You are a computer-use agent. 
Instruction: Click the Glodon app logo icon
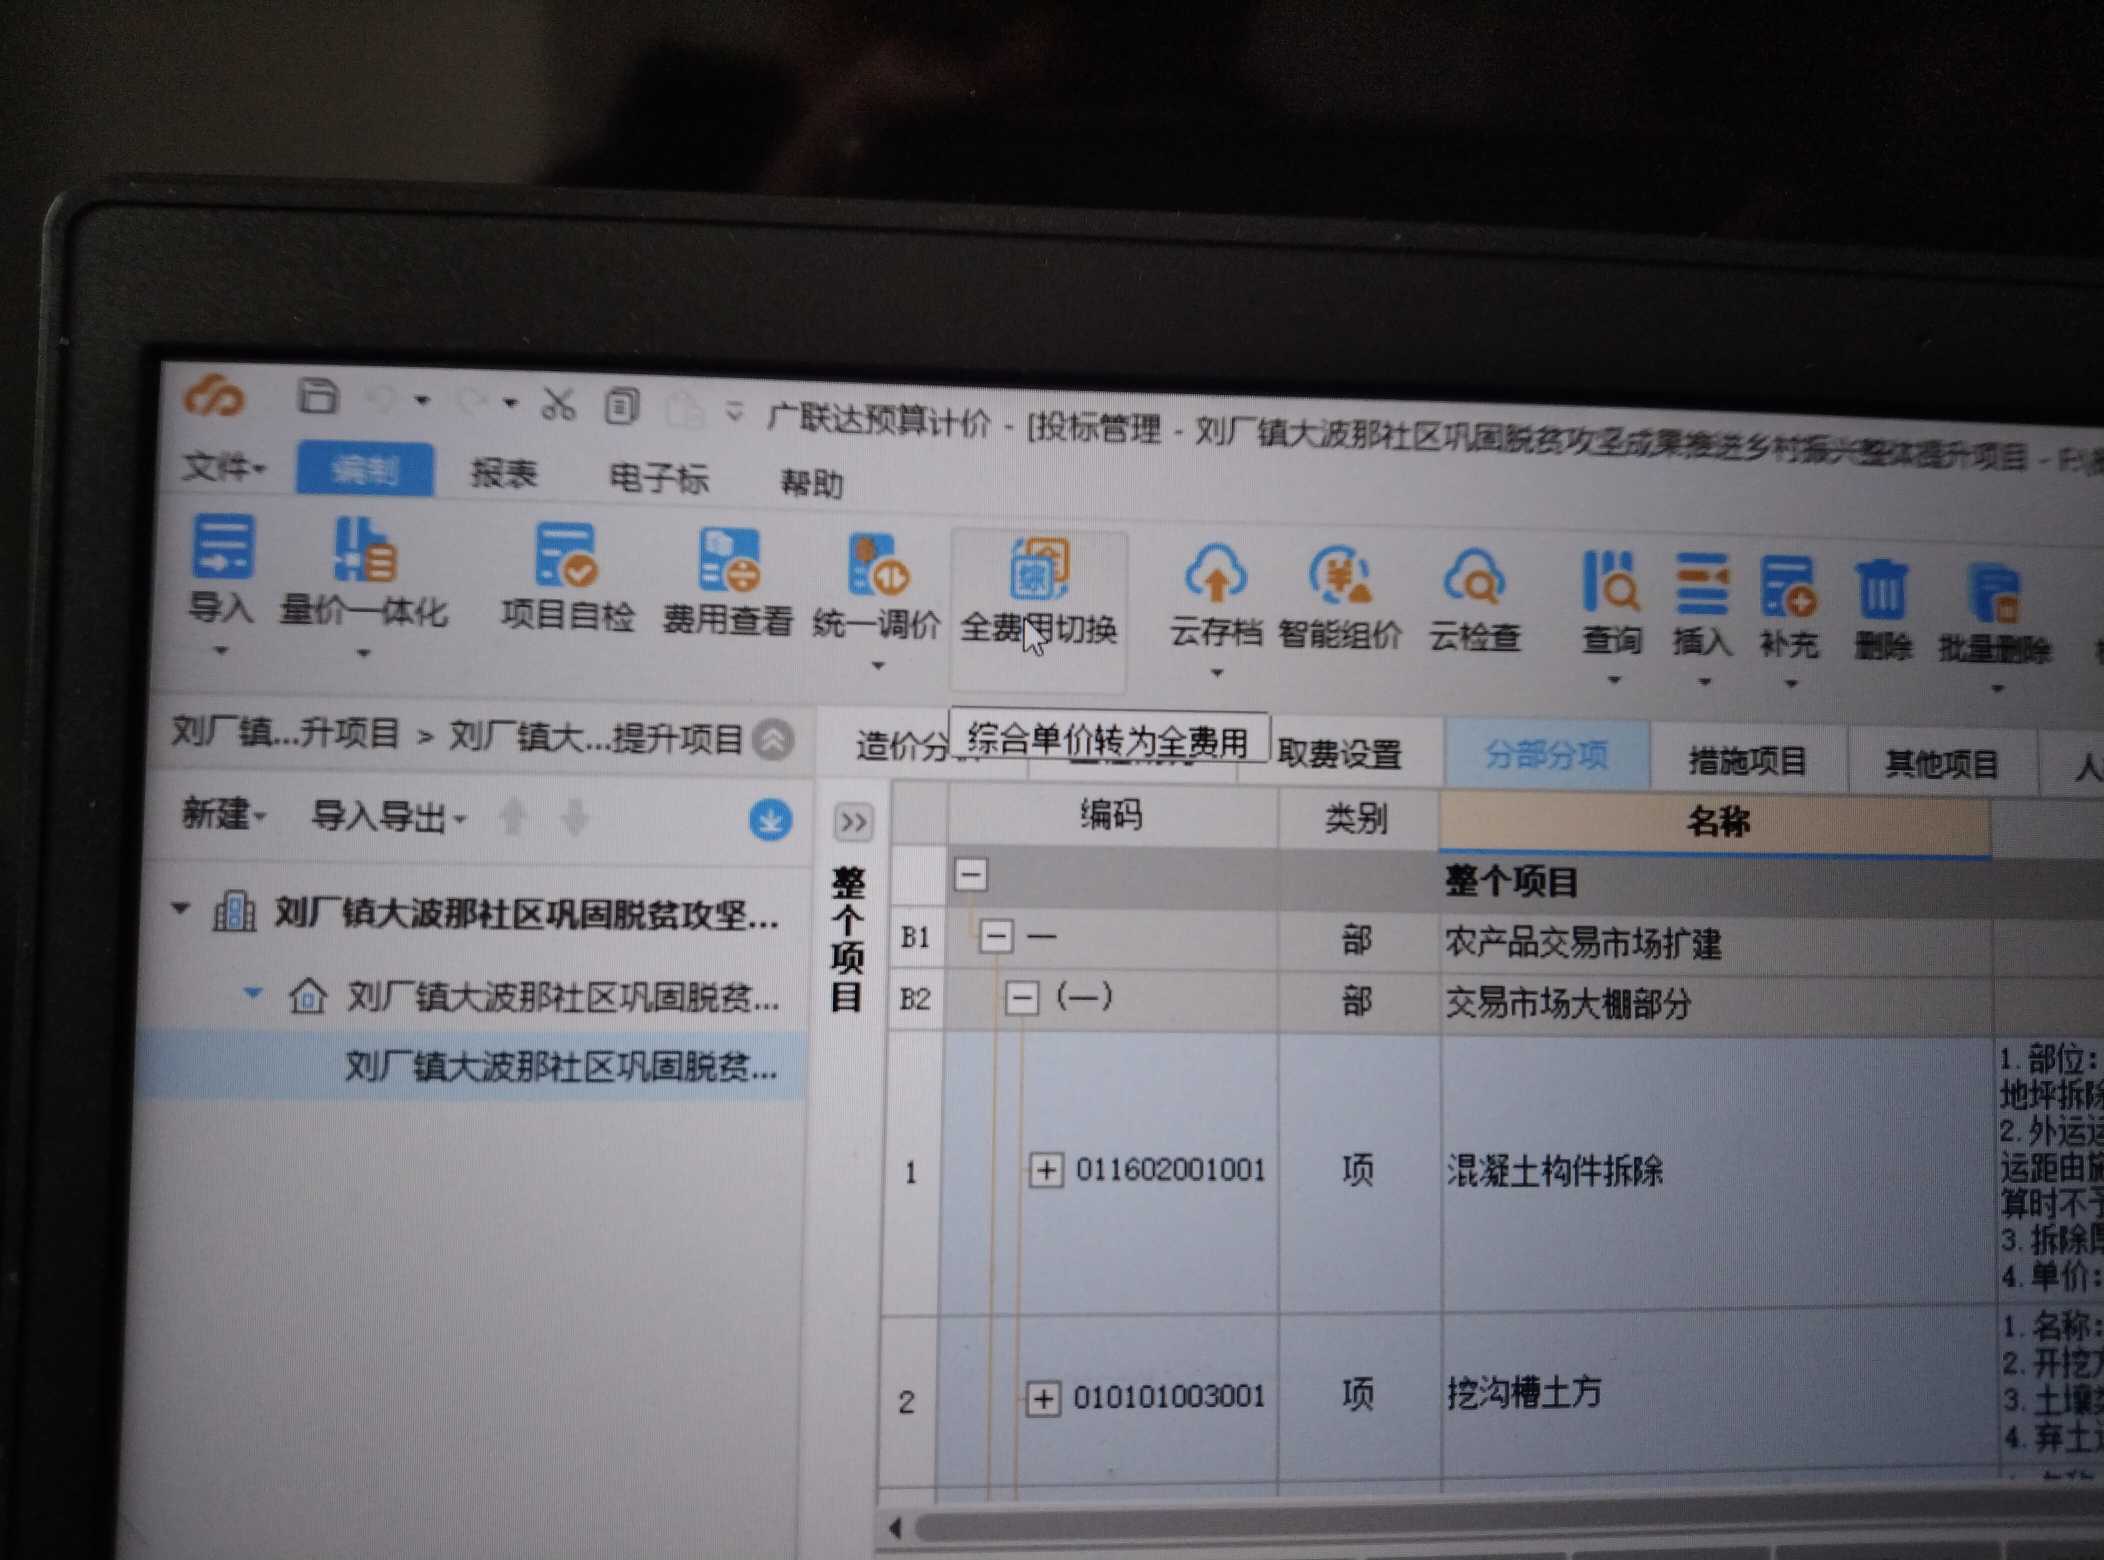click(214, 396)
